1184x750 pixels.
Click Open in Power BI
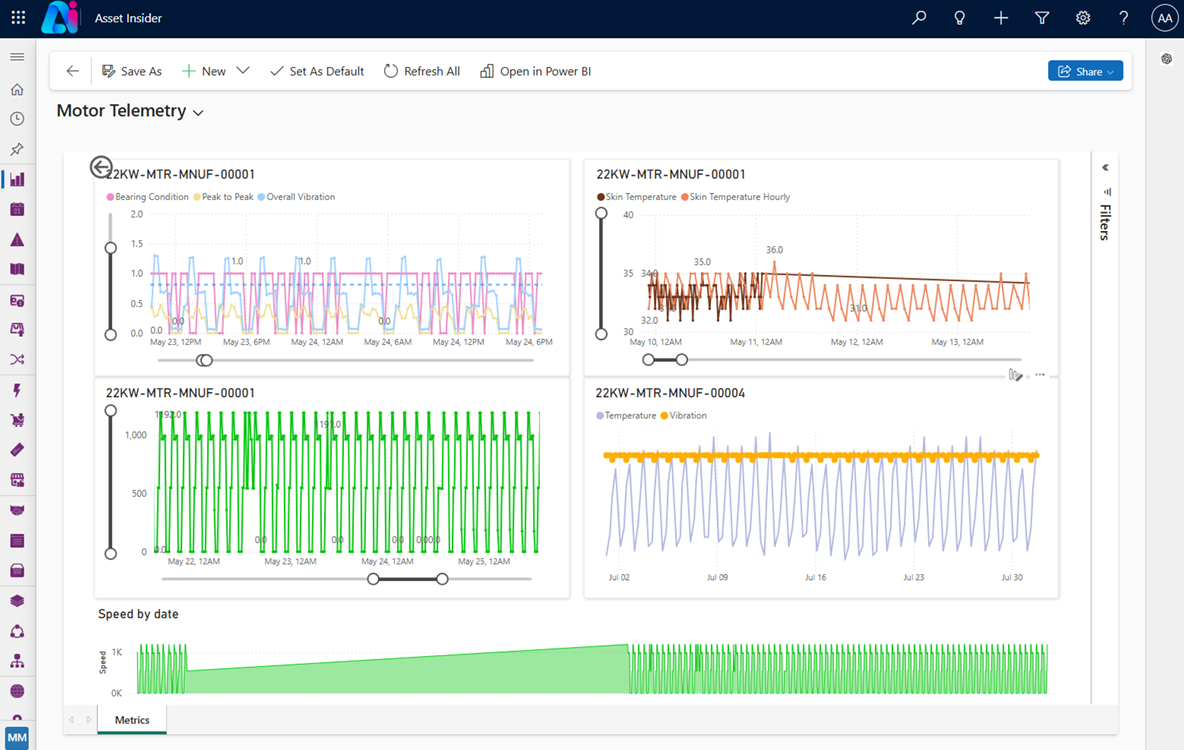pyautogui.click(x=536, y=71)
